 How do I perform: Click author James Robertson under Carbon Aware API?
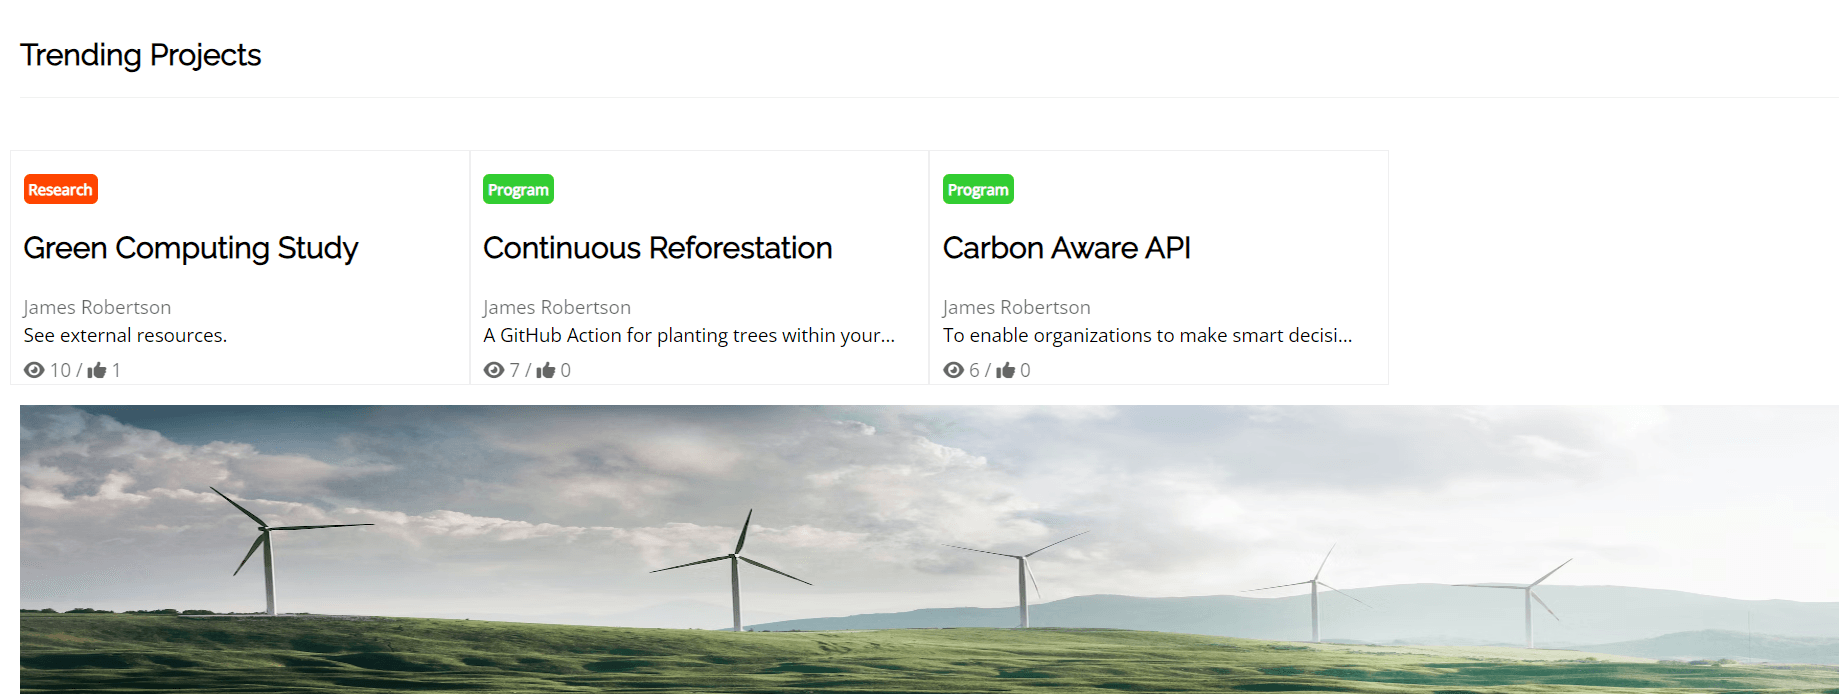tap(1016, 307)
